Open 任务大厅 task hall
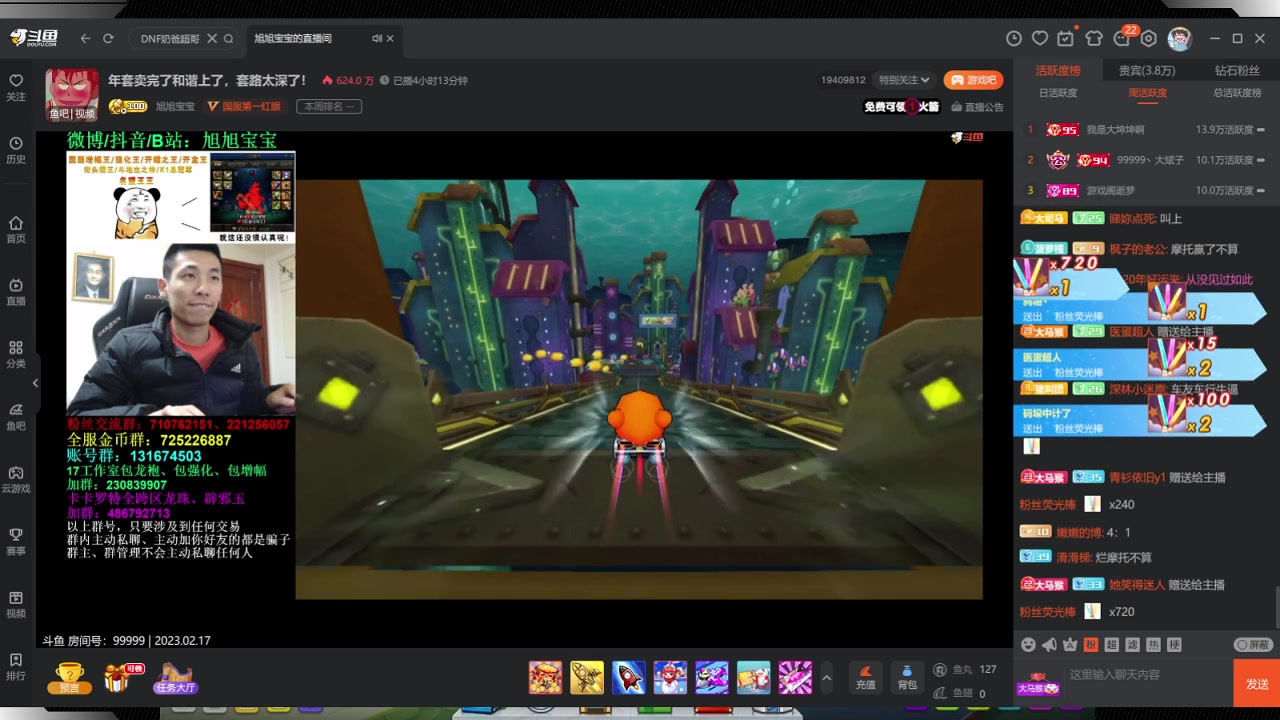The height and width of the screenshot is (720, 1280). pos(175,677)
